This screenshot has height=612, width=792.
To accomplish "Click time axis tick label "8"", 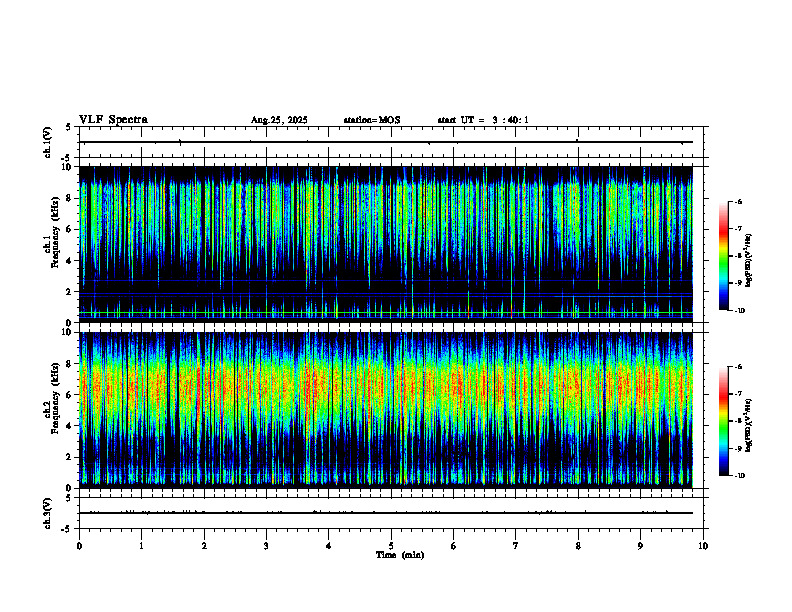I will (x=578, y=546).
